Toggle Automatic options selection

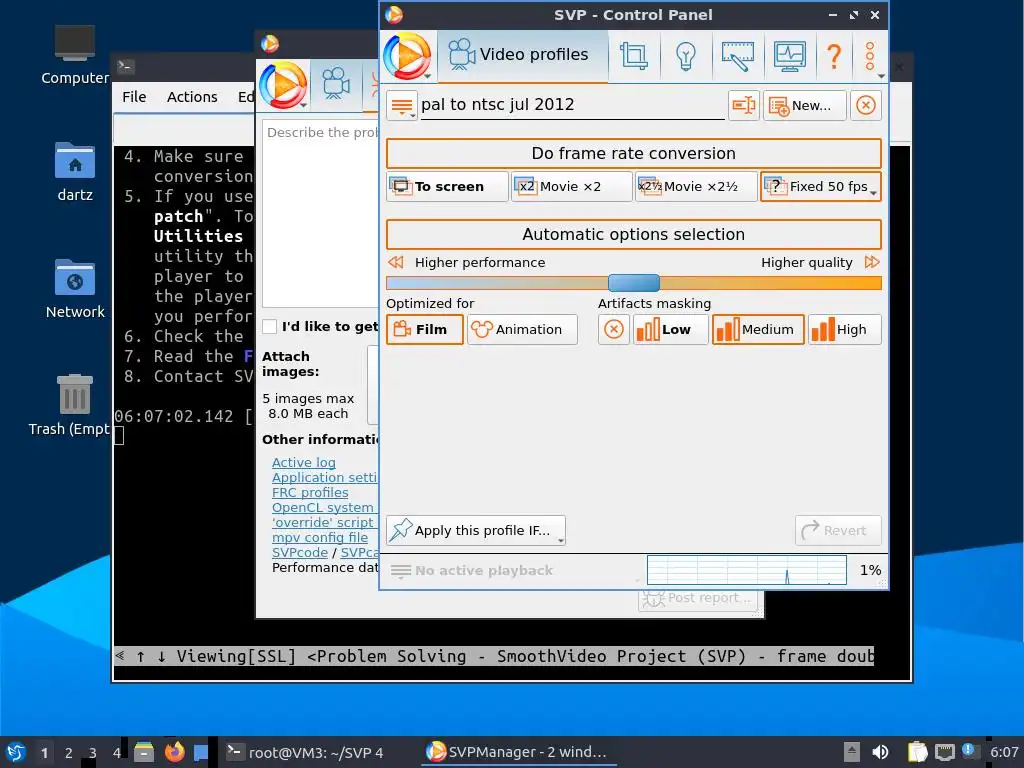click(633, 234)
